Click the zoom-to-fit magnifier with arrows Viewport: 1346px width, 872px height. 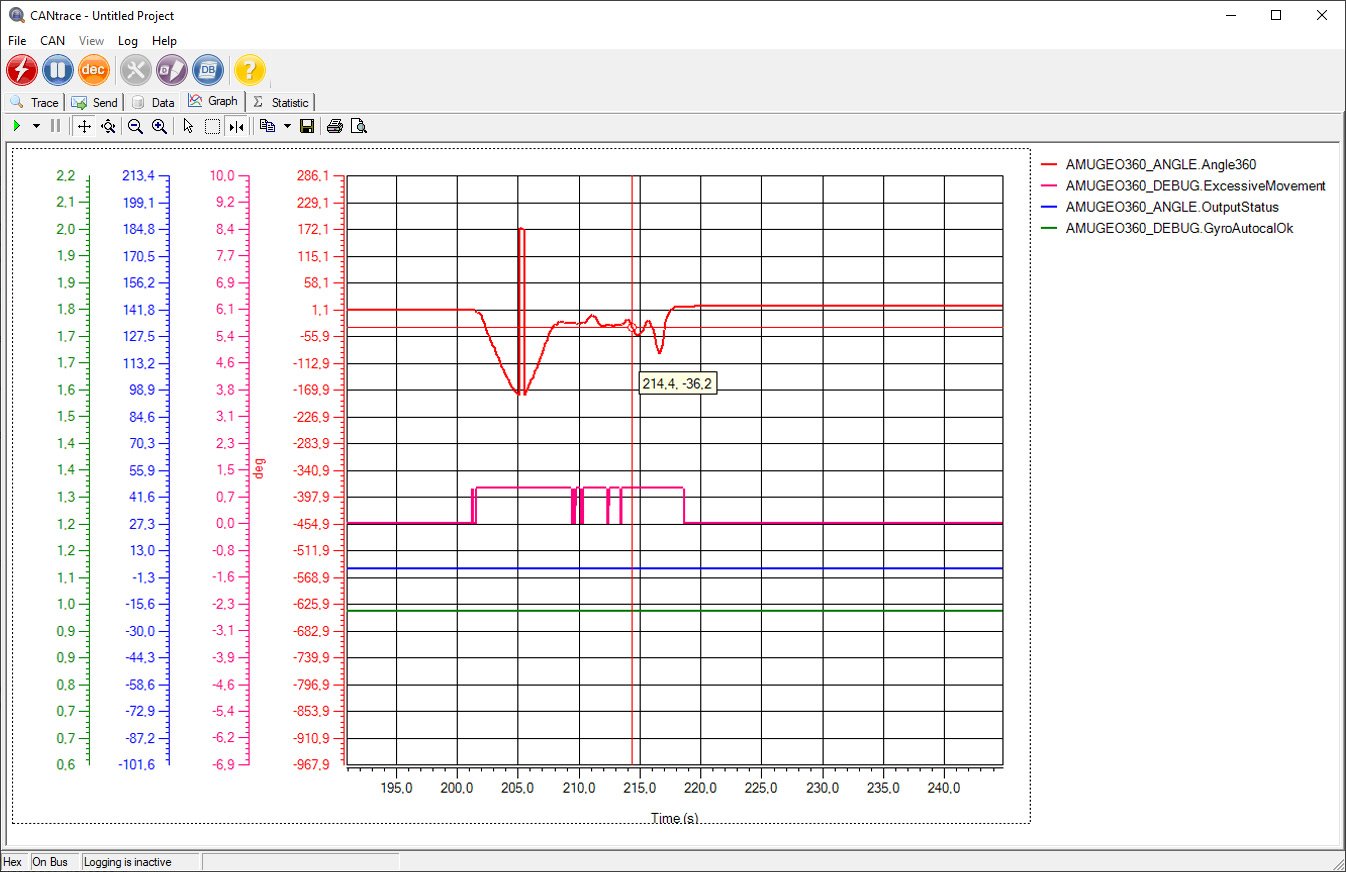[x=108, y=126]
